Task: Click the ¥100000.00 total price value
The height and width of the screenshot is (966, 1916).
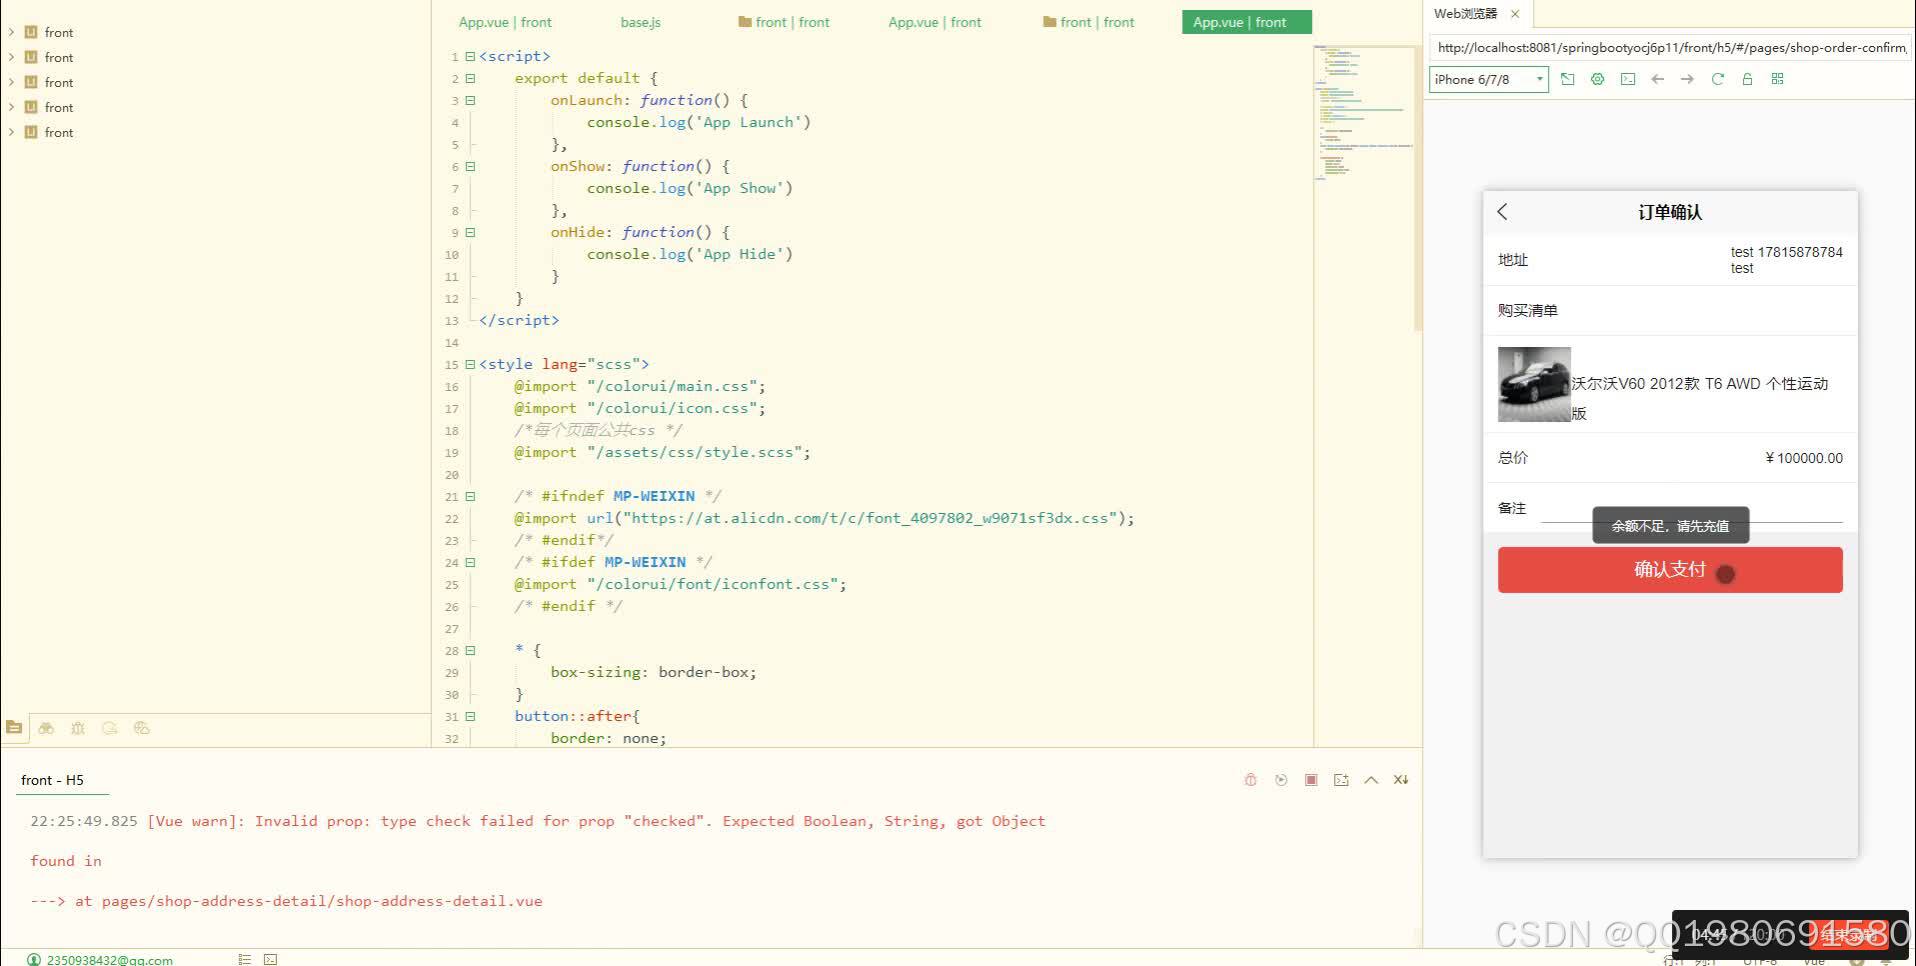Action: (1803, 458)
